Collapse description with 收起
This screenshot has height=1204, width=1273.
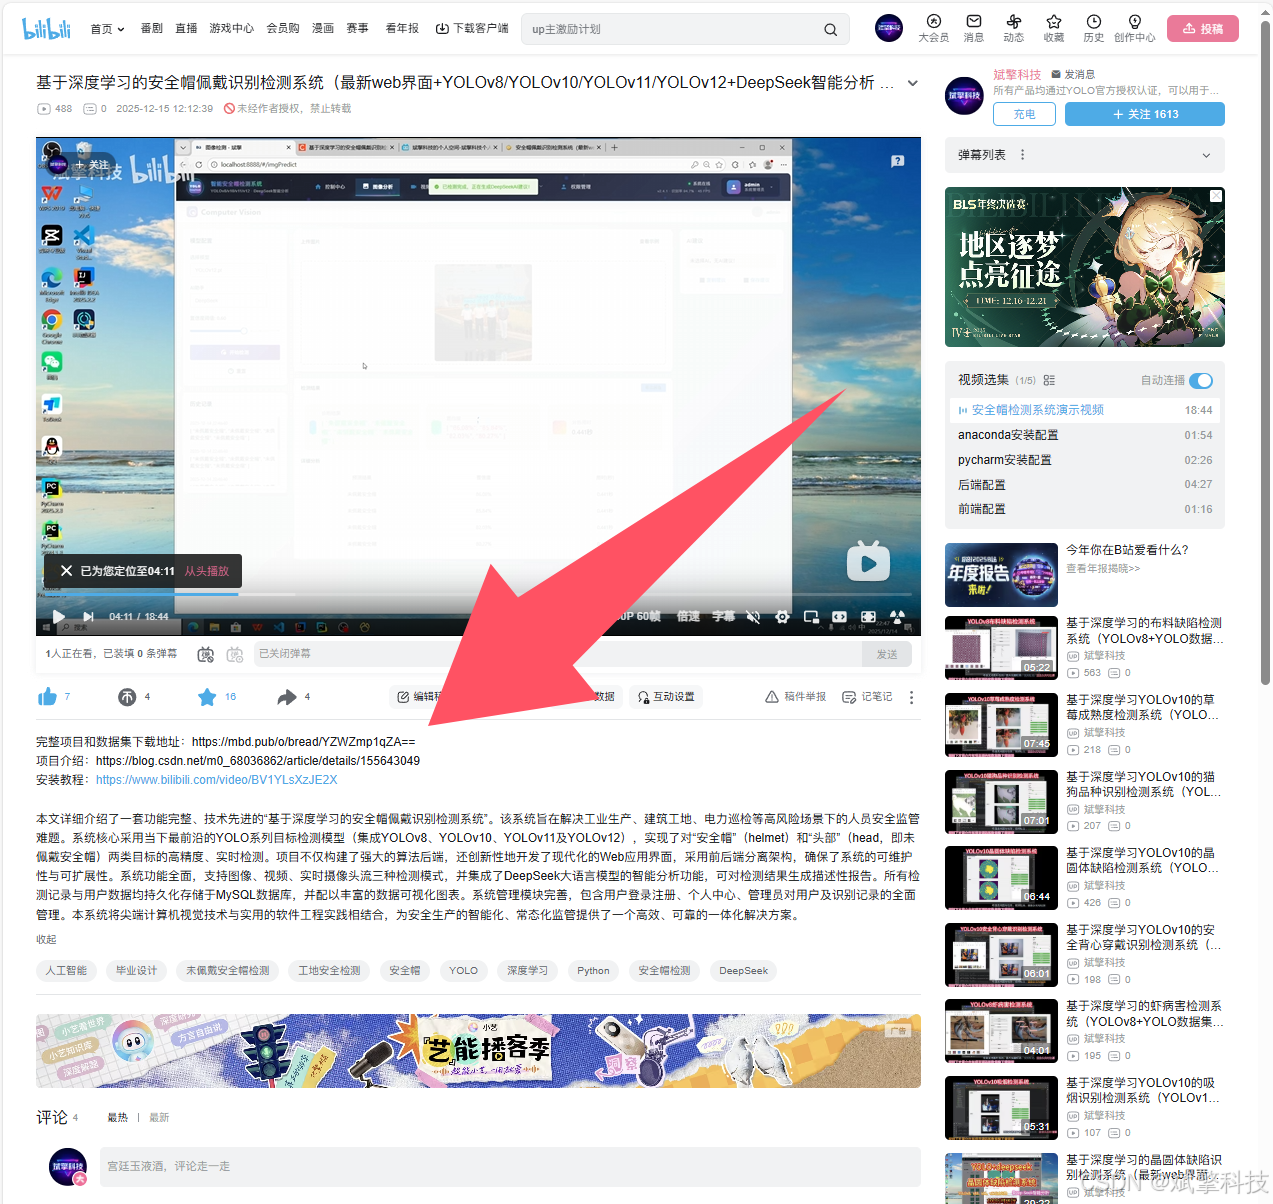pos(46,939)
